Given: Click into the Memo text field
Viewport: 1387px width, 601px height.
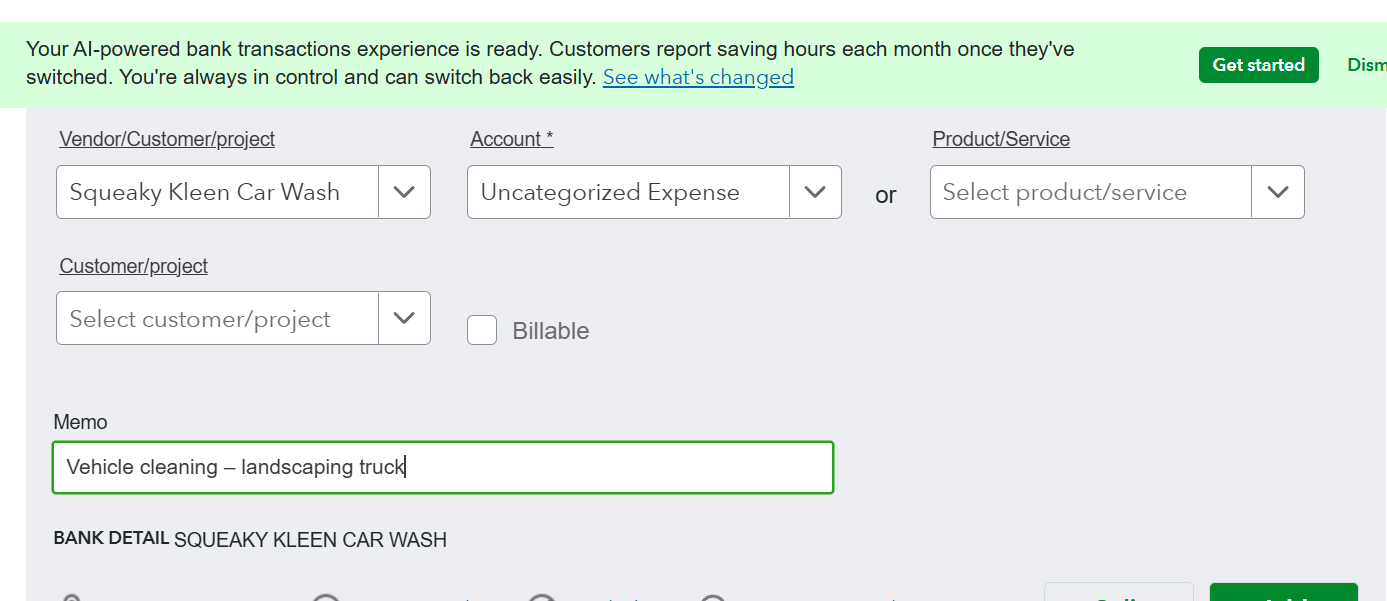Looking at the screenshot, I should point(600,467).
